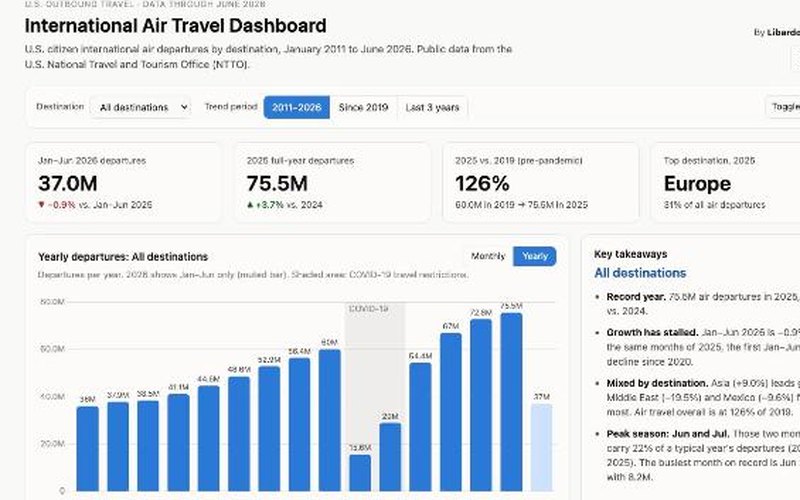800x500 pixels.
Task: Select the Yearly chart view
Action: click(535, 256)
